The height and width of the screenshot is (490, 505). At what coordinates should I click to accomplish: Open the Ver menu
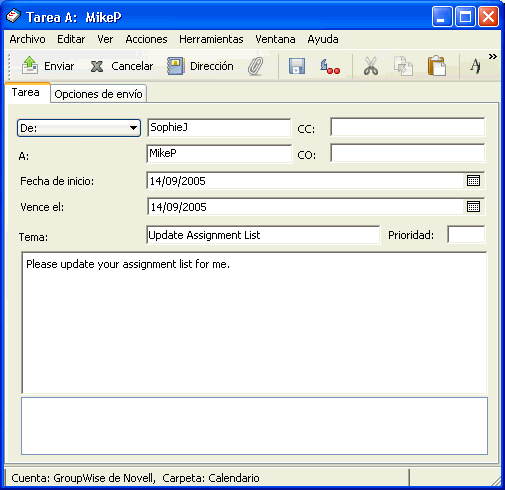click(105, 39)
